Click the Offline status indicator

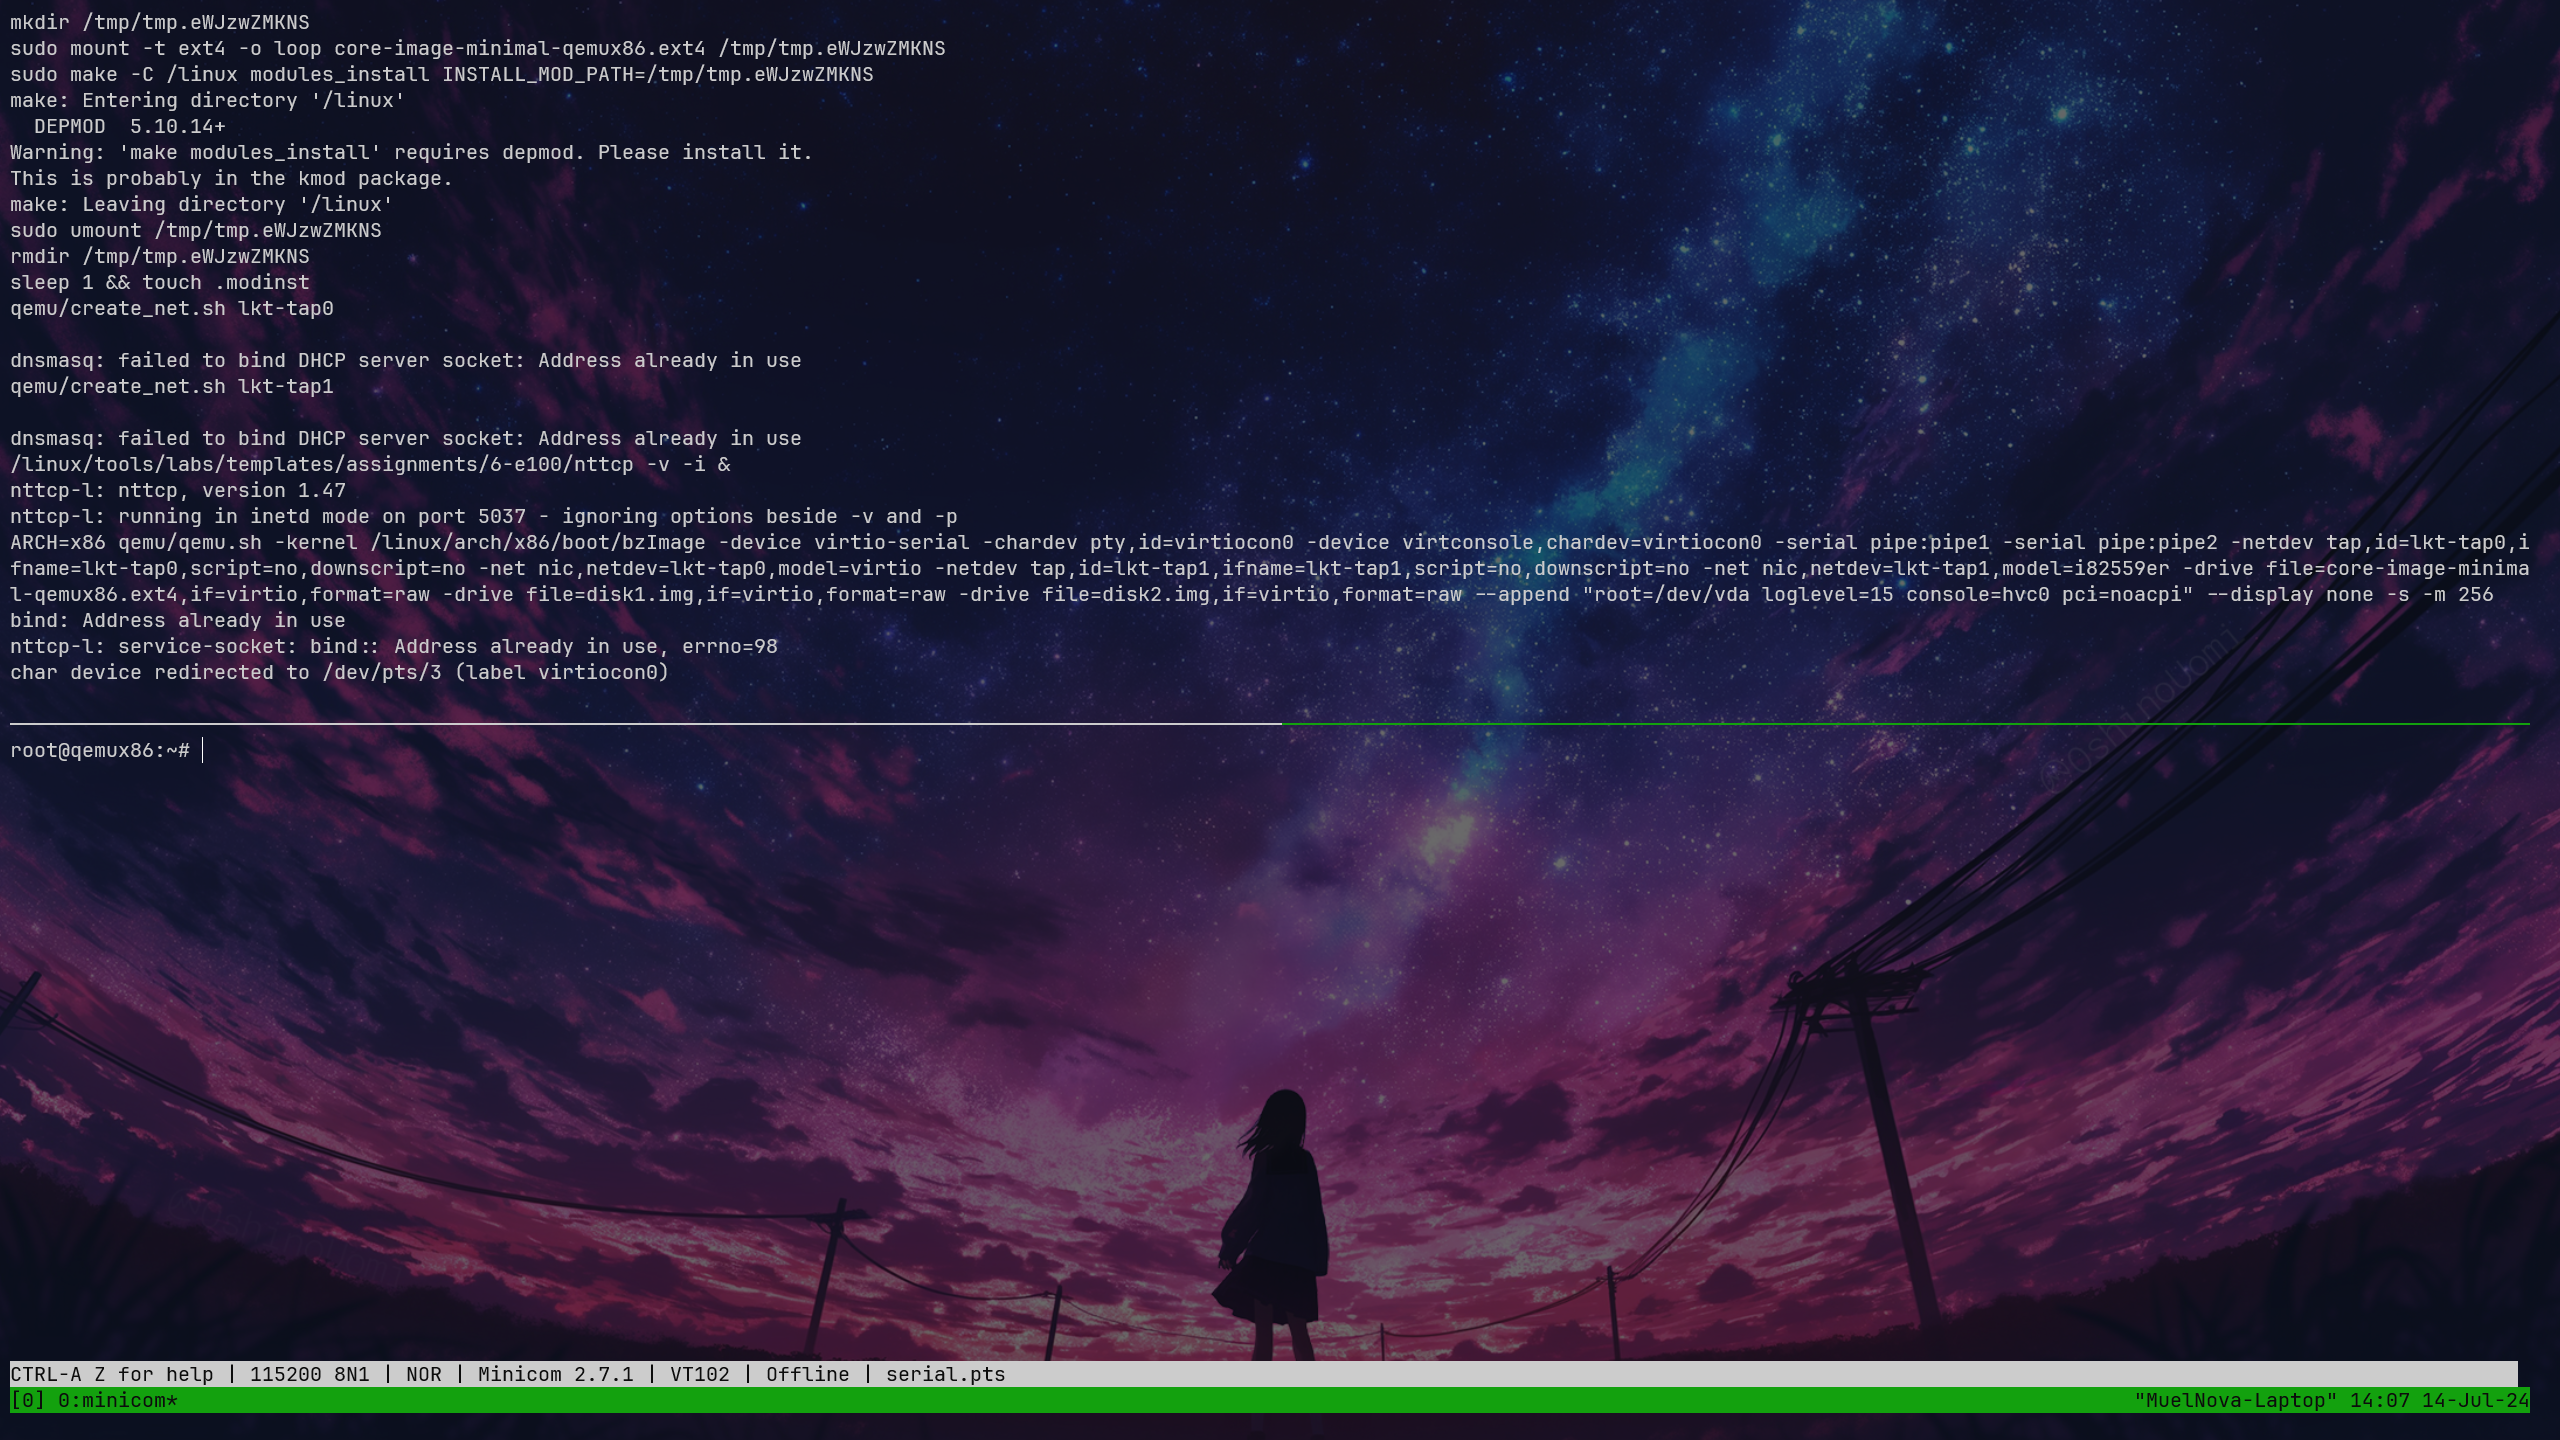click(x=807, y=1374)
